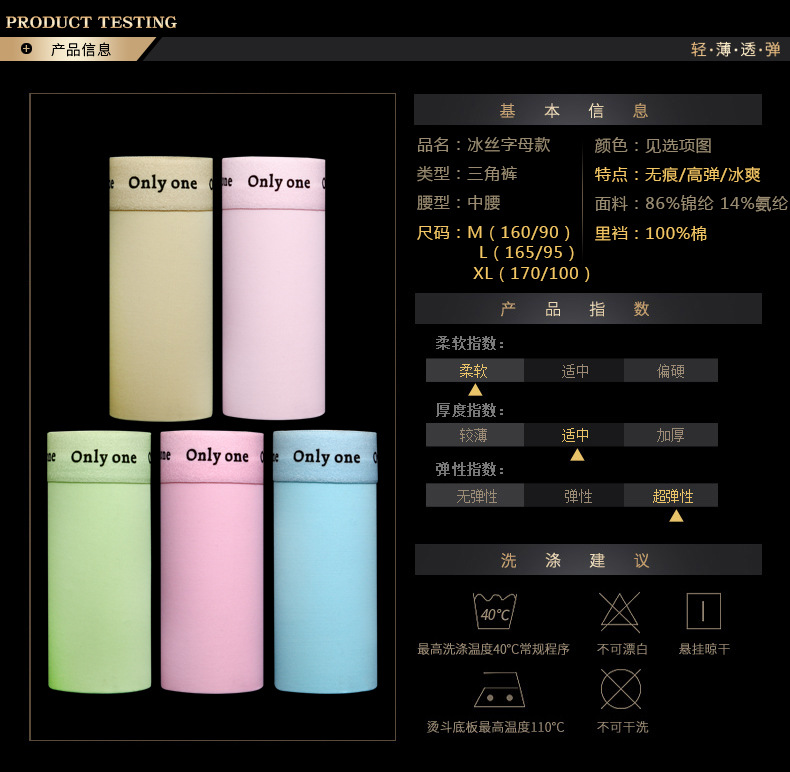Image resolution: width=790 pixels, height=772 pixels.
Task: Click the 见选项图 color text
Action: click(678, 146)
